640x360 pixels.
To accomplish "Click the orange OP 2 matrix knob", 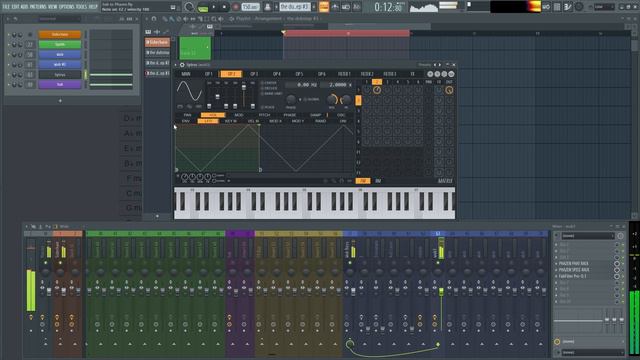I will point(377,90).
